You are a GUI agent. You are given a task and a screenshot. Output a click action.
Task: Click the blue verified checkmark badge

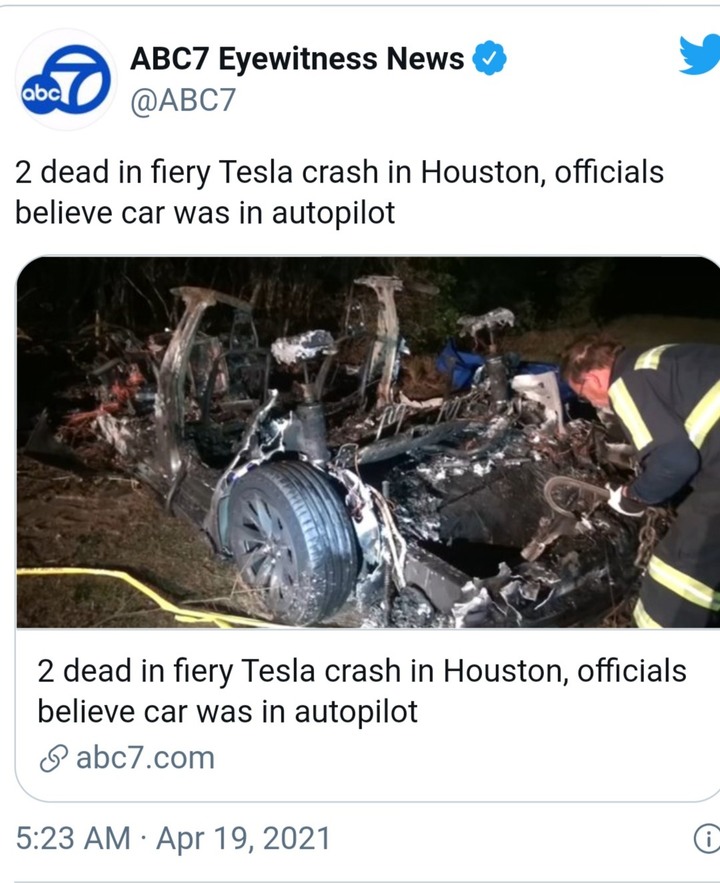point(489,58)
